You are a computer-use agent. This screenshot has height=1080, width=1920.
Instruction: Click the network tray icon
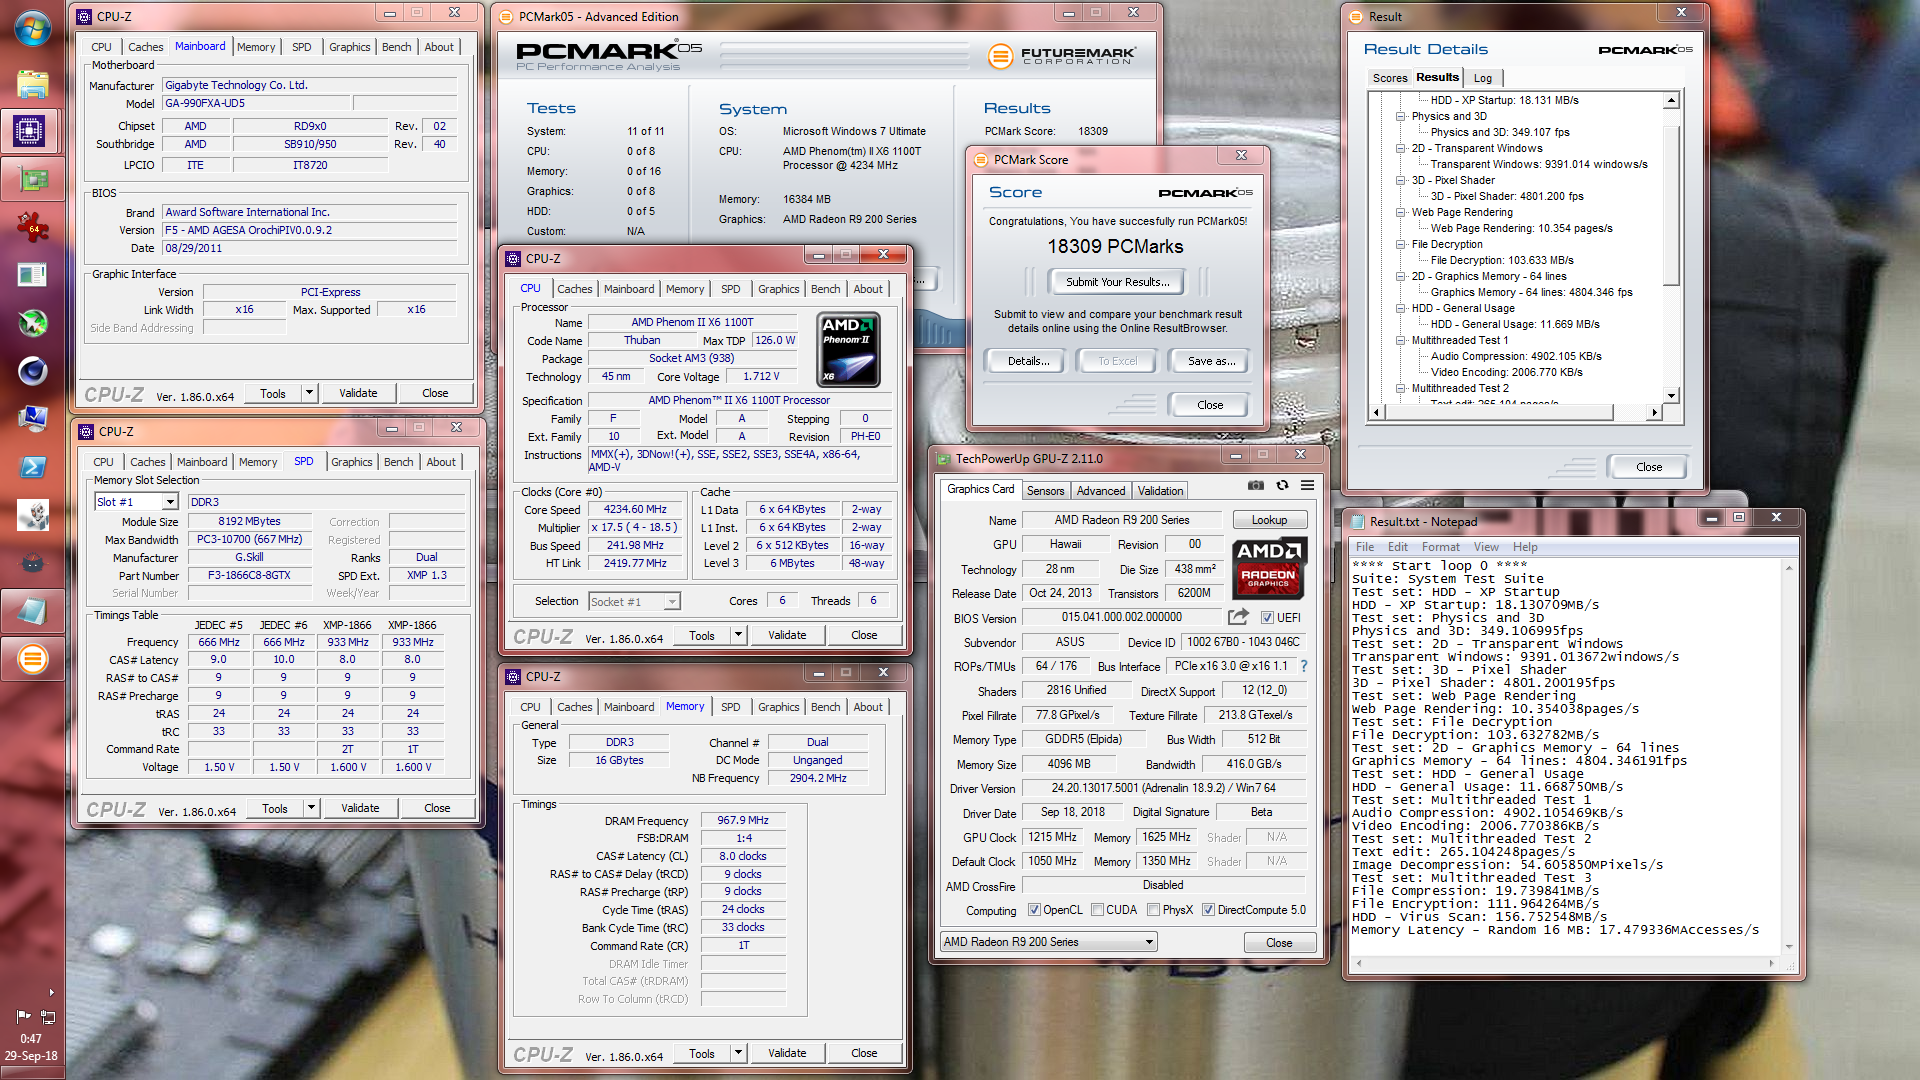pyautogui.click(x=47, y=1016)
